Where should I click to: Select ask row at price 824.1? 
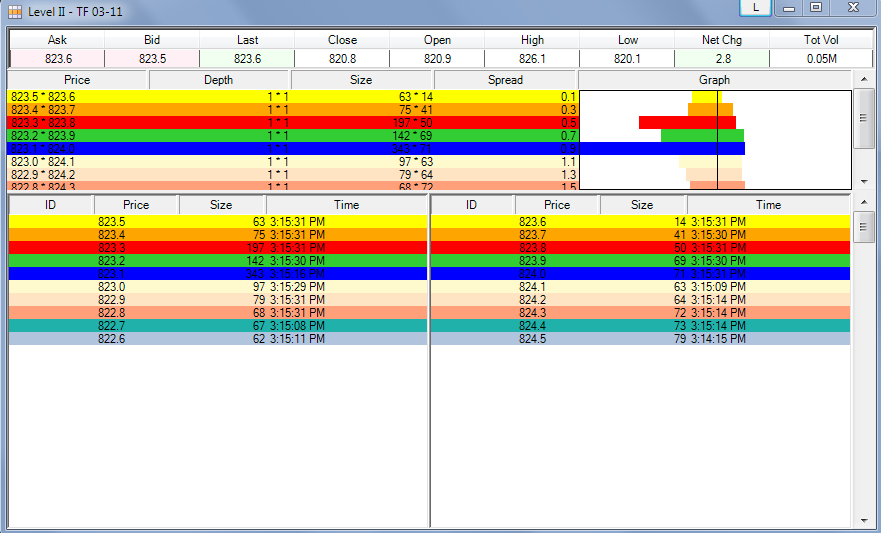[x=641, y=286]
